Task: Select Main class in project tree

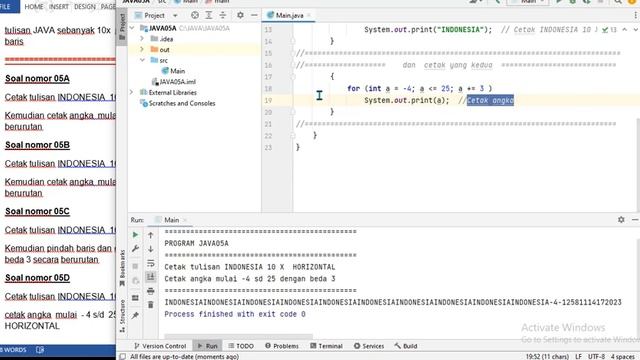Action: pos(173,71)
